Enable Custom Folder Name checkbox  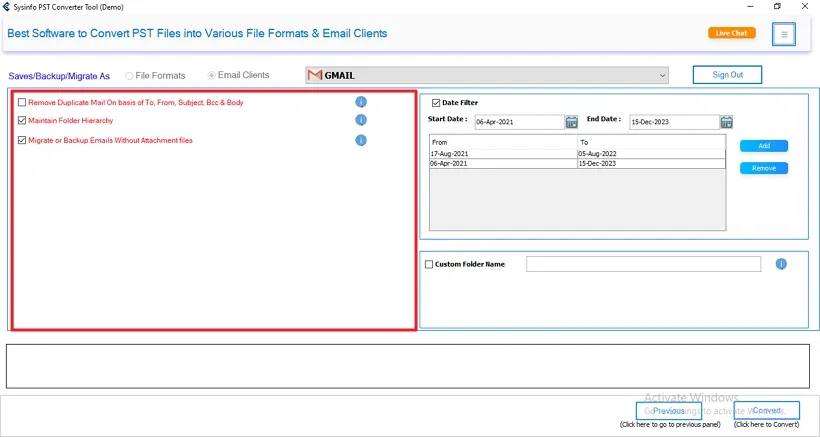click(x=429, y=264)
